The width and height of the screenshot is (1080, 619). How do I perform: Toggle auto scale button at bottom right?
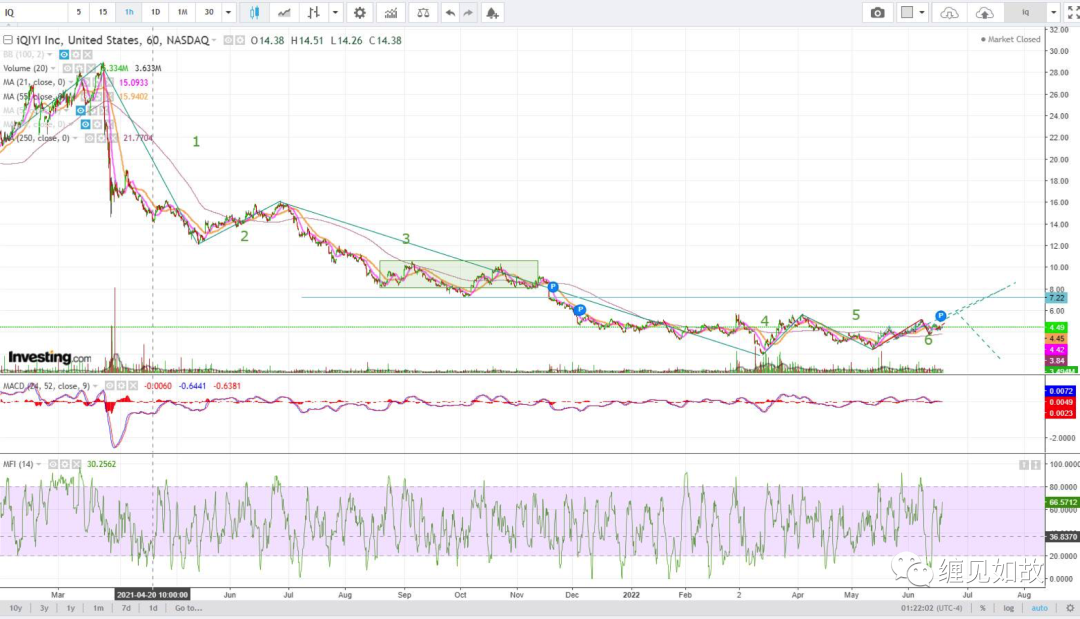click(1039, 608)
